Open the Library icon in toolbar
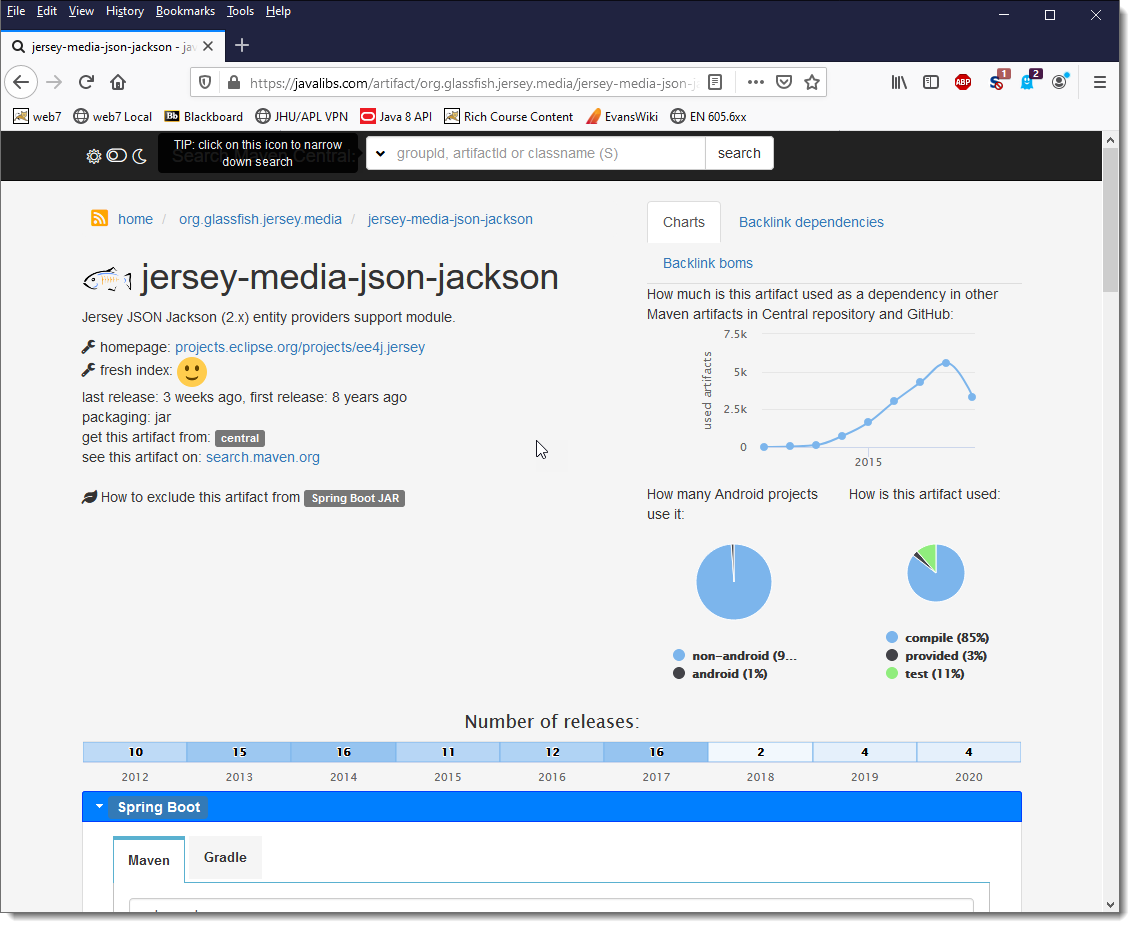 (899, 83)
